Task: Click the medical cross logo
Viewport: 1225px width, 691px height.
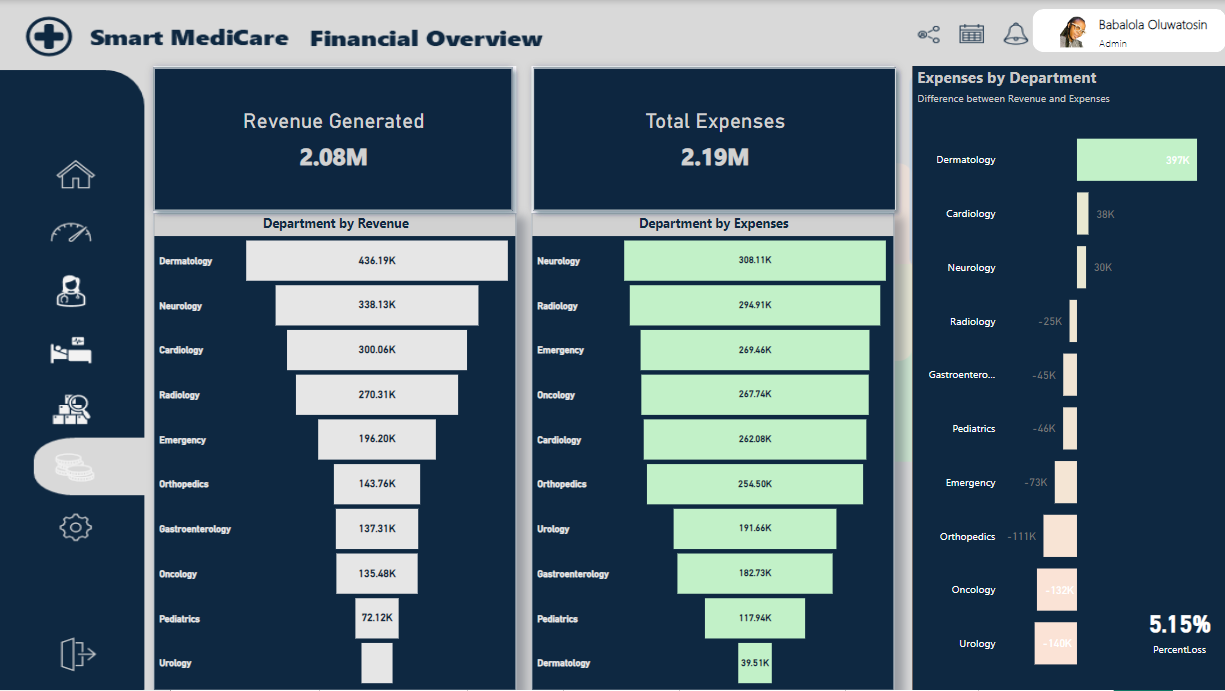Action: point(49,37)
